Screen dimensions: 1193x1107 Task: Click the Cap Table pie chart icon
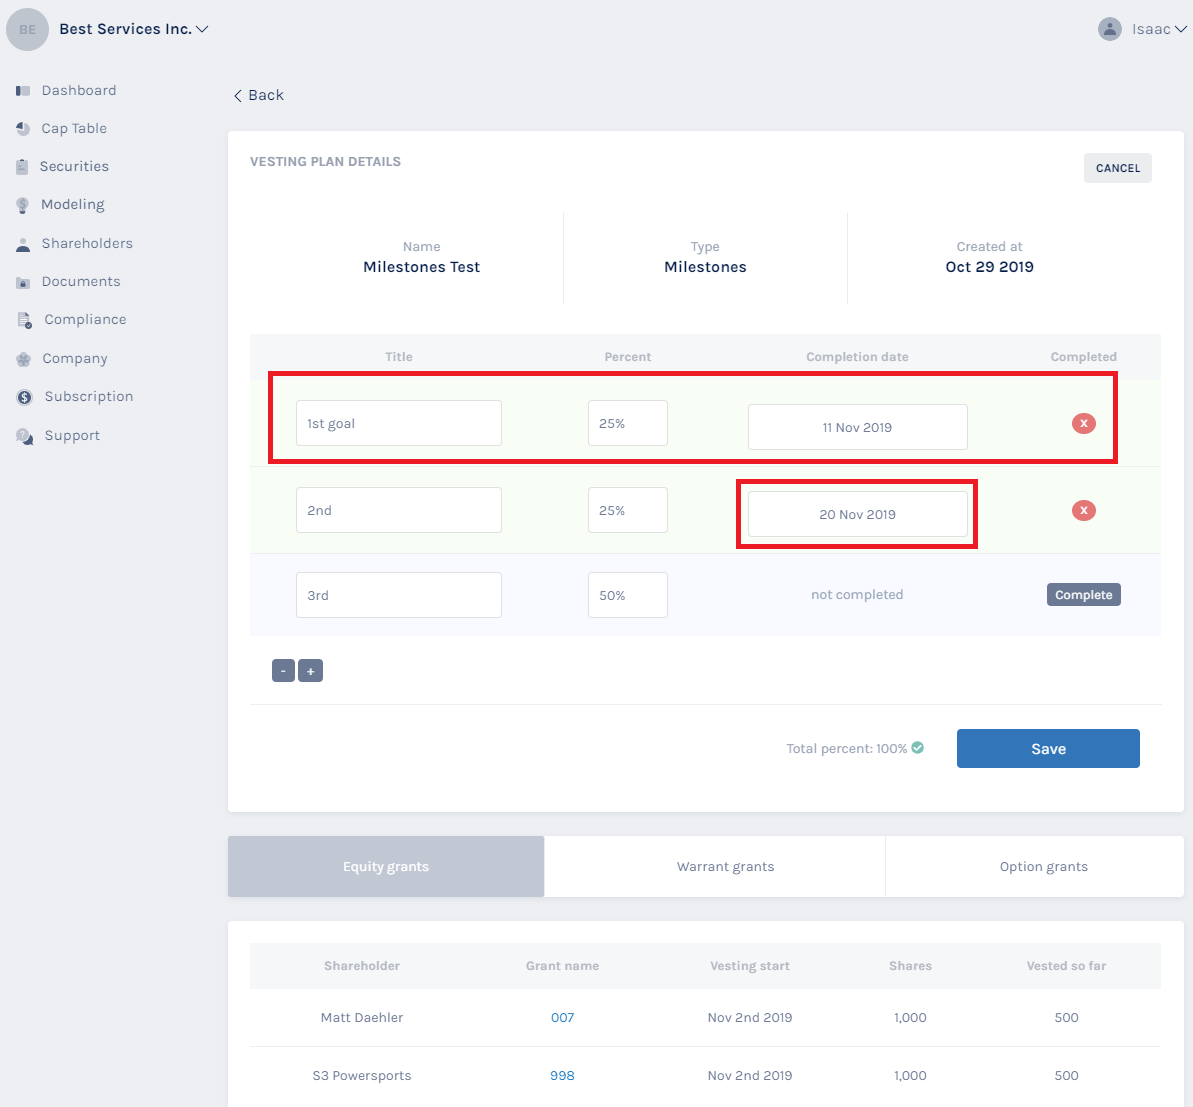point(23,129)
